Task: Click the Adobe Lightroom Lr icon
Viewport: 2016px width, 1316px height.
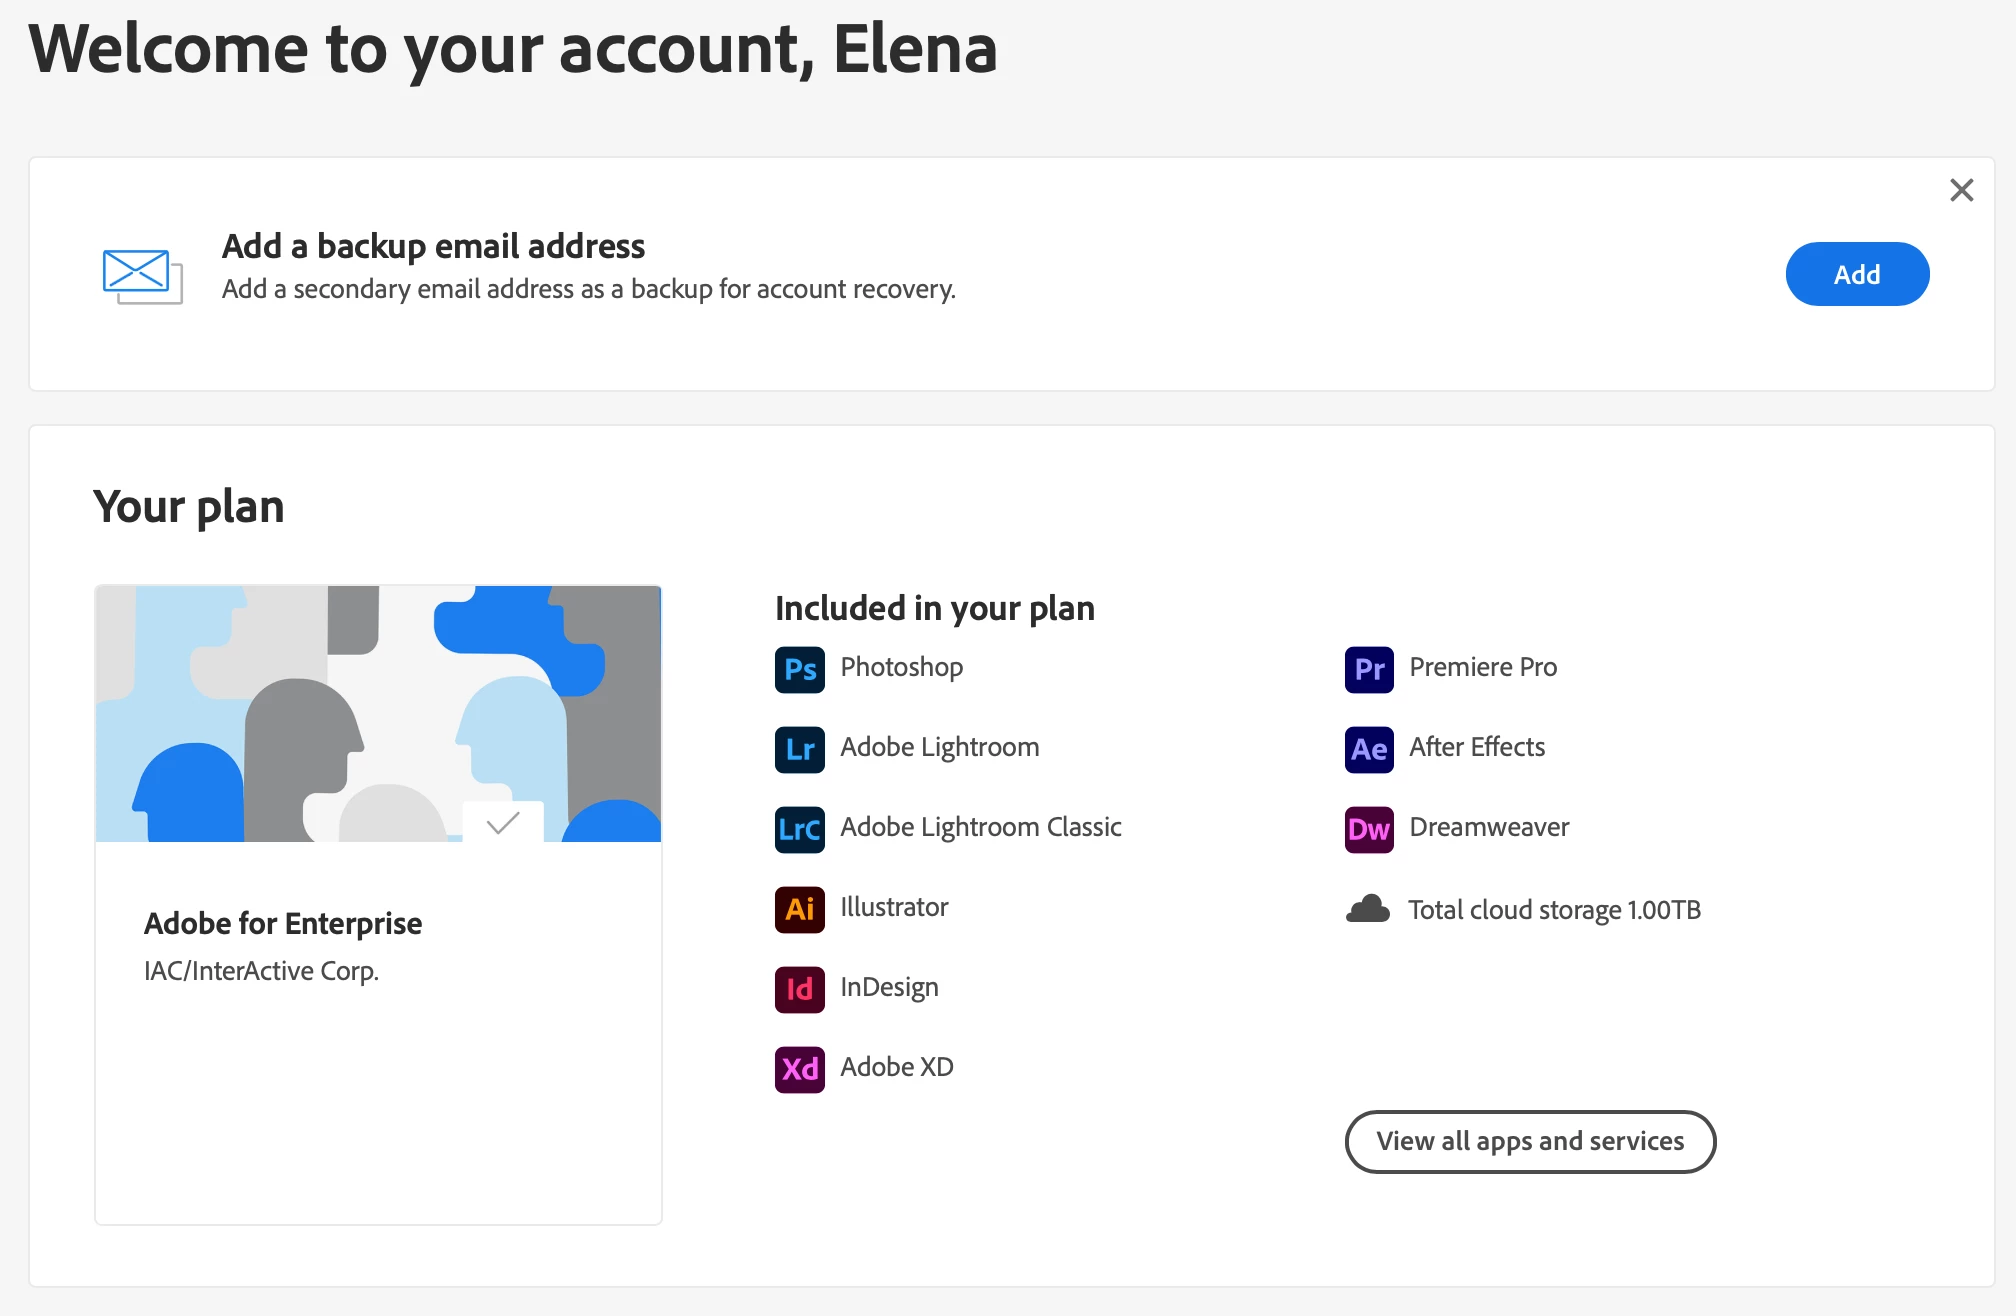Action: click(x=800, y=749)
